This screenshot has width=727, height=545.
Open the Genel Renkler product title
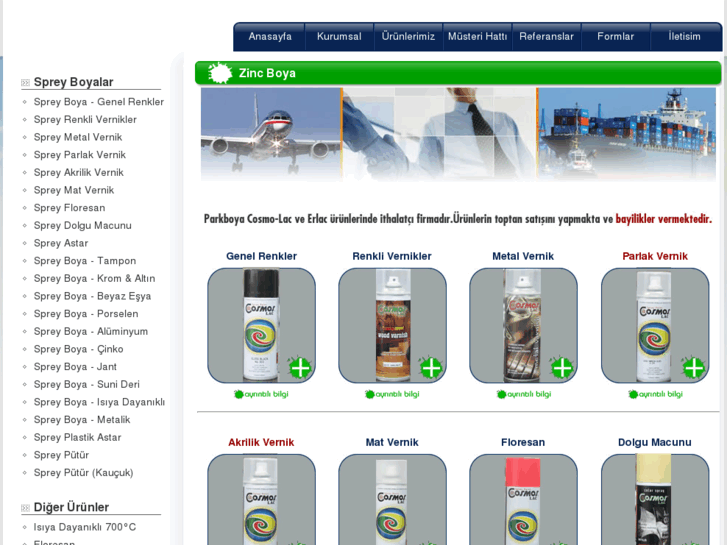261,256
